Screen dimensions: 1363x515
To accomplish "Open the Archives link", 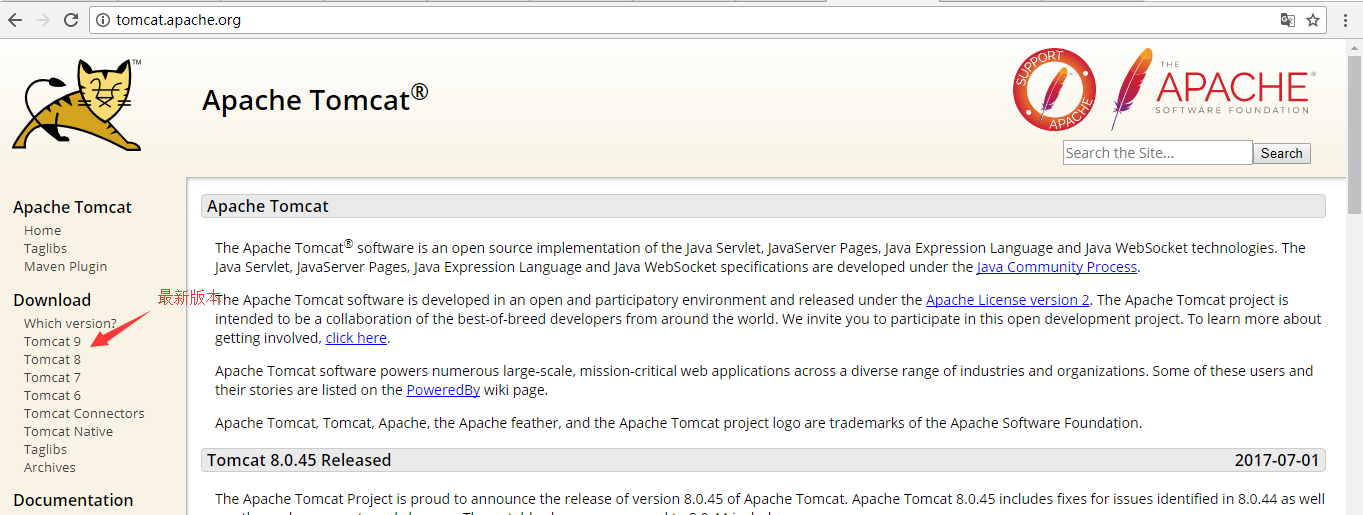I will pos(49,467).
